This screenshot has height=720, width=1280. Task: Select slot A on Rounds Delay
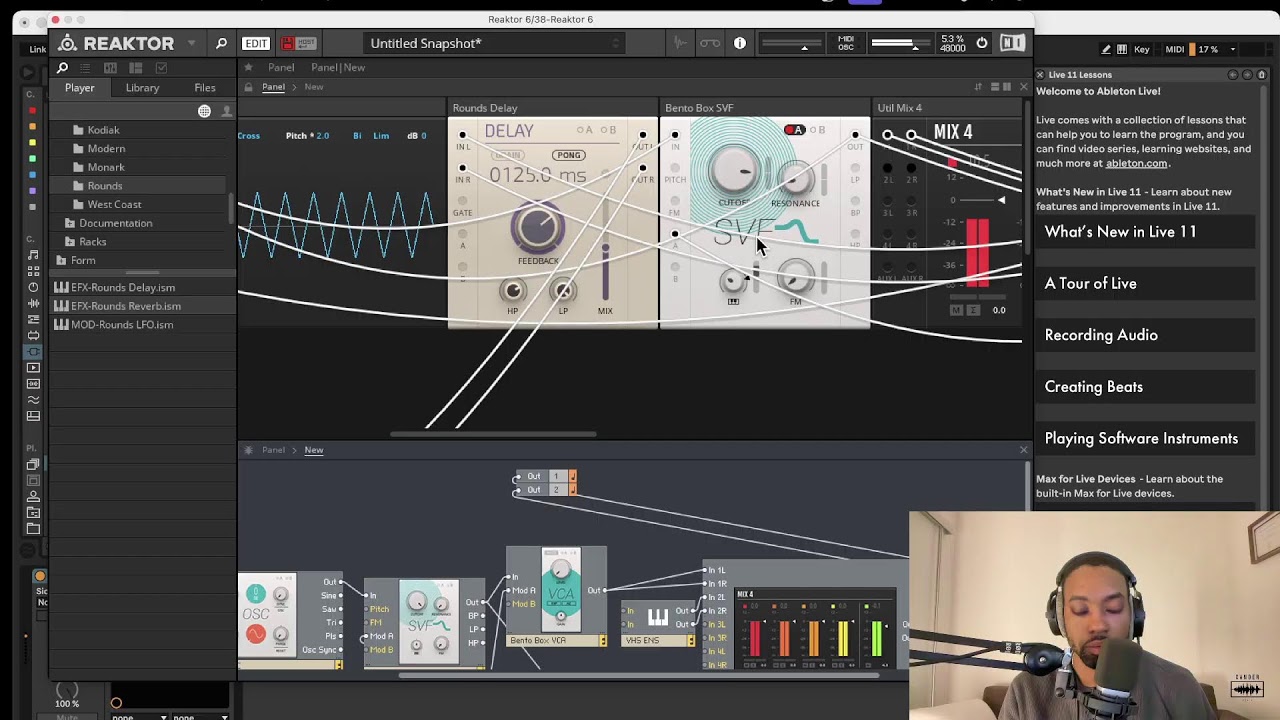pyautogui.click(x=584, y=130)
